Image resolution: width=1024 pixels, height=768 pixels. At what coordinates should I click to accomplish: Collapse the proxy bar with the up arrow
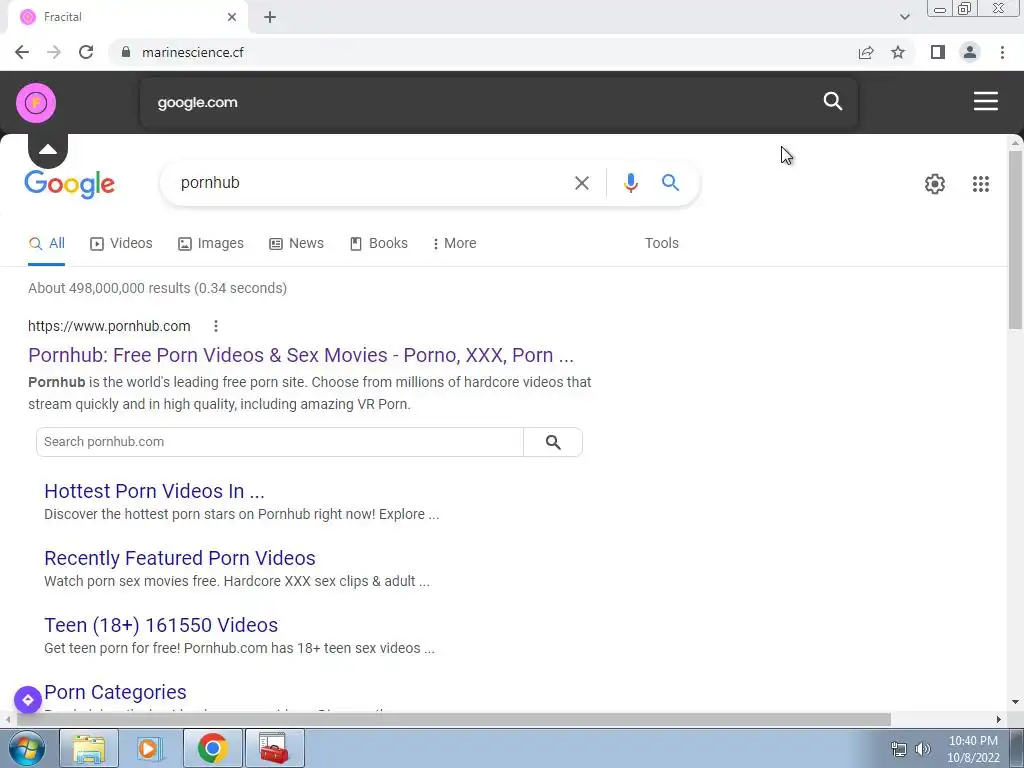coord(48,150)
